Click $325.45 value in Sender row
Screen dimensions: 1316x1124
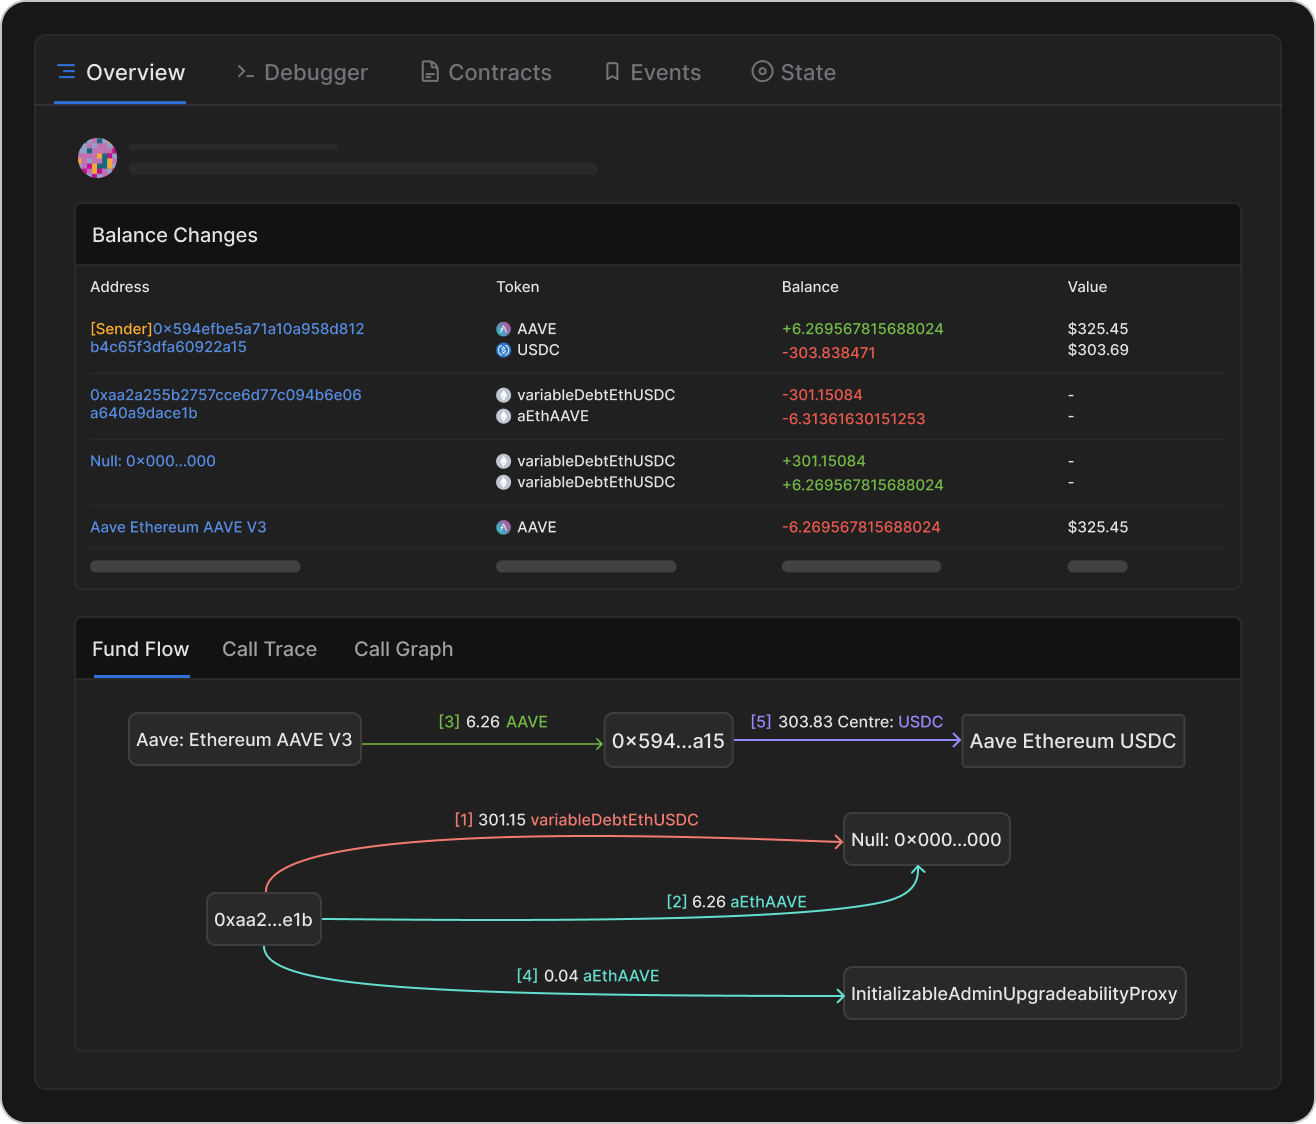click(x=1098, y=329)
